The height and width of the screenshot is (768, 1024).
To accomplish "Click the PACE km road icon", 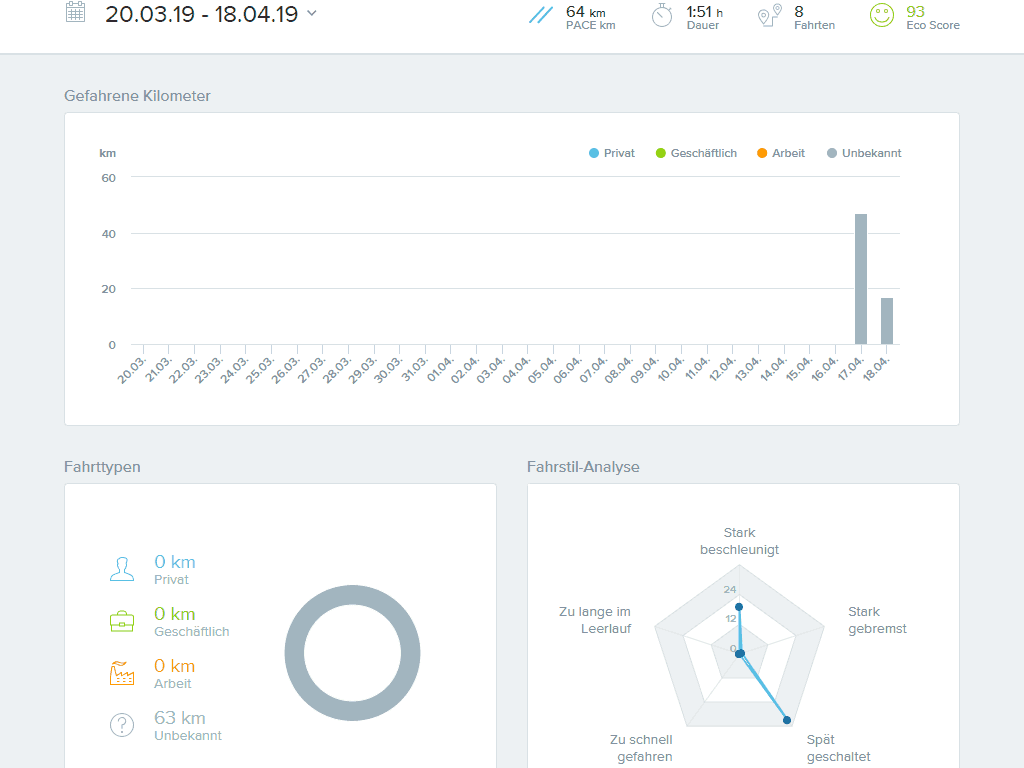I will [541, 15].
